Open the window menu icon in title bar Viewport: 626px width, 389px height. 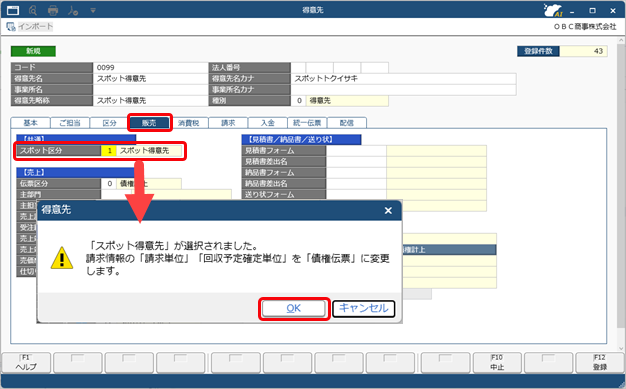13,10
